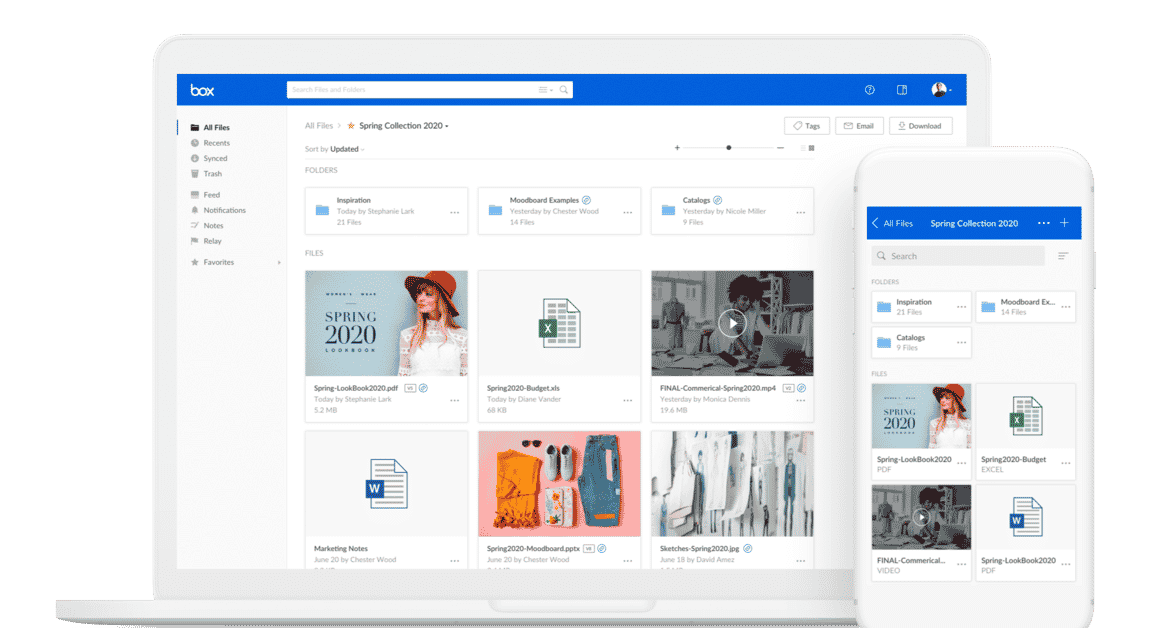The height and width of the screenshot is (628, 1150).
Task: Click the Tags button
Action: pos(807,126)
